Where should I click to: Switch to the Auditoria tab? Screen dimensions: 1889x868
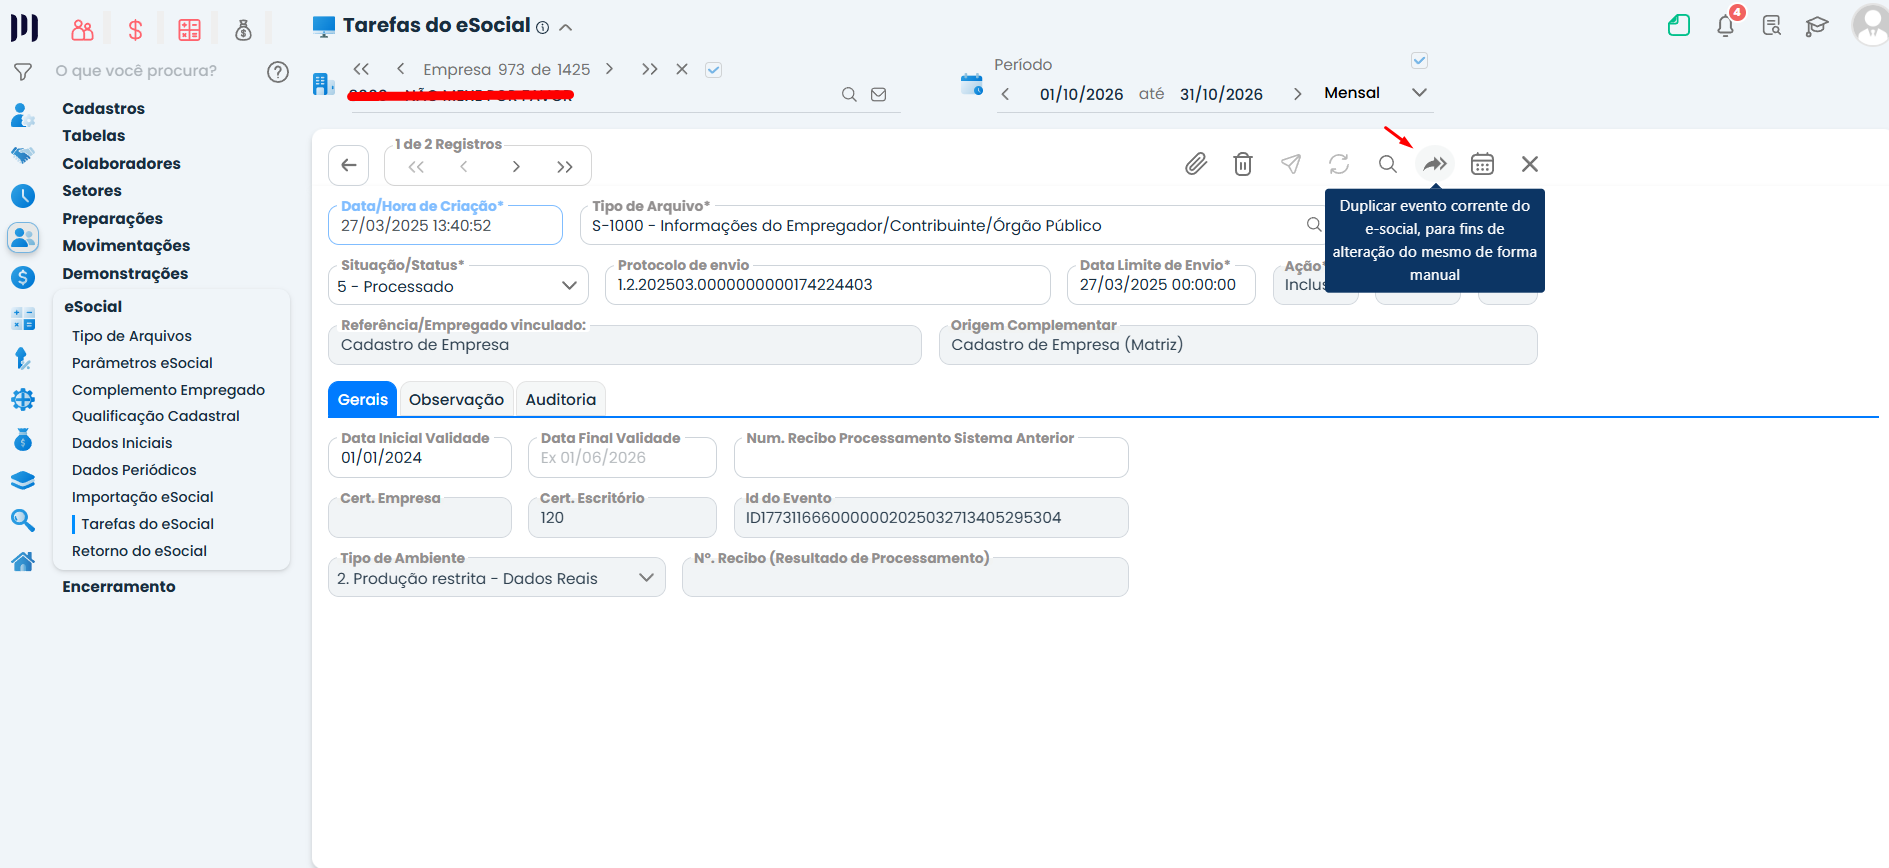(561, 399)
